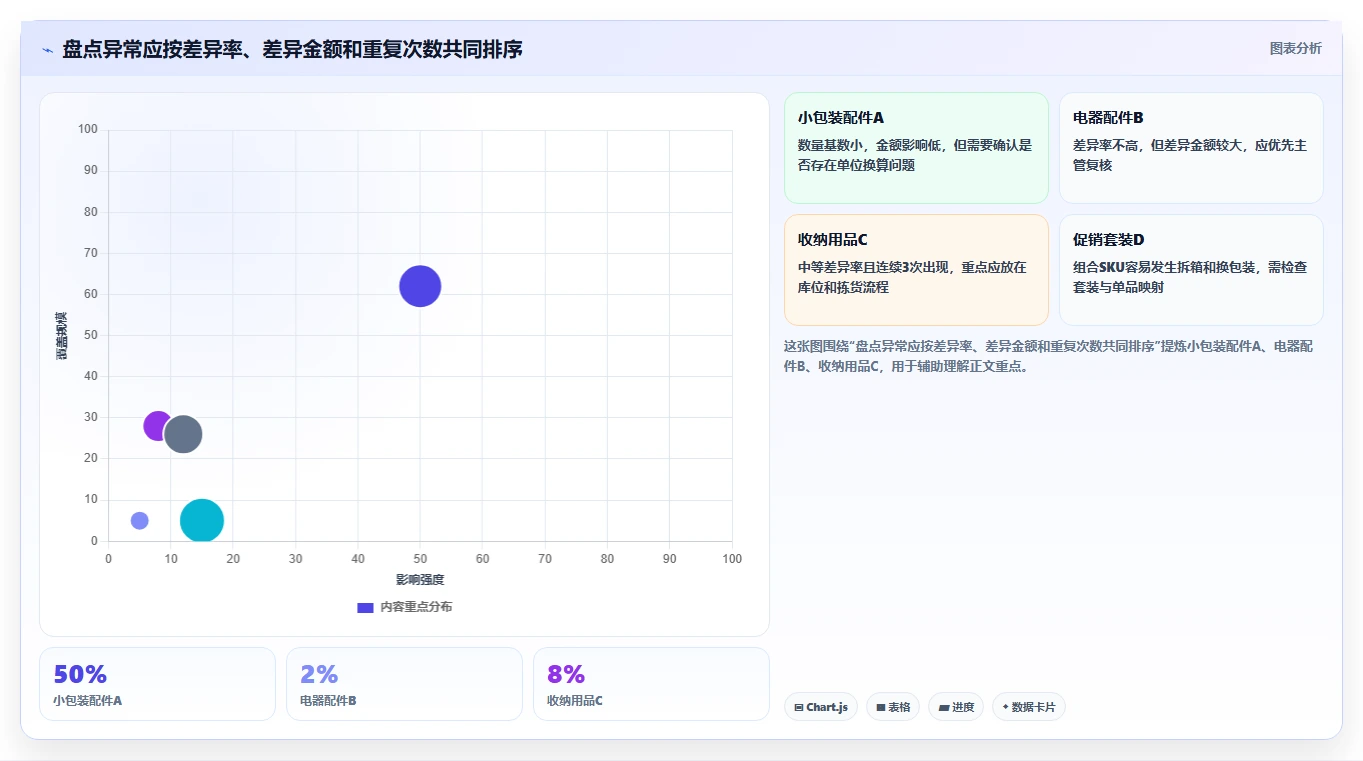Select the 小包装配件A info card
Viewport: 1363px width, 761px height.
pyautogui.click(x=916, y=148)
